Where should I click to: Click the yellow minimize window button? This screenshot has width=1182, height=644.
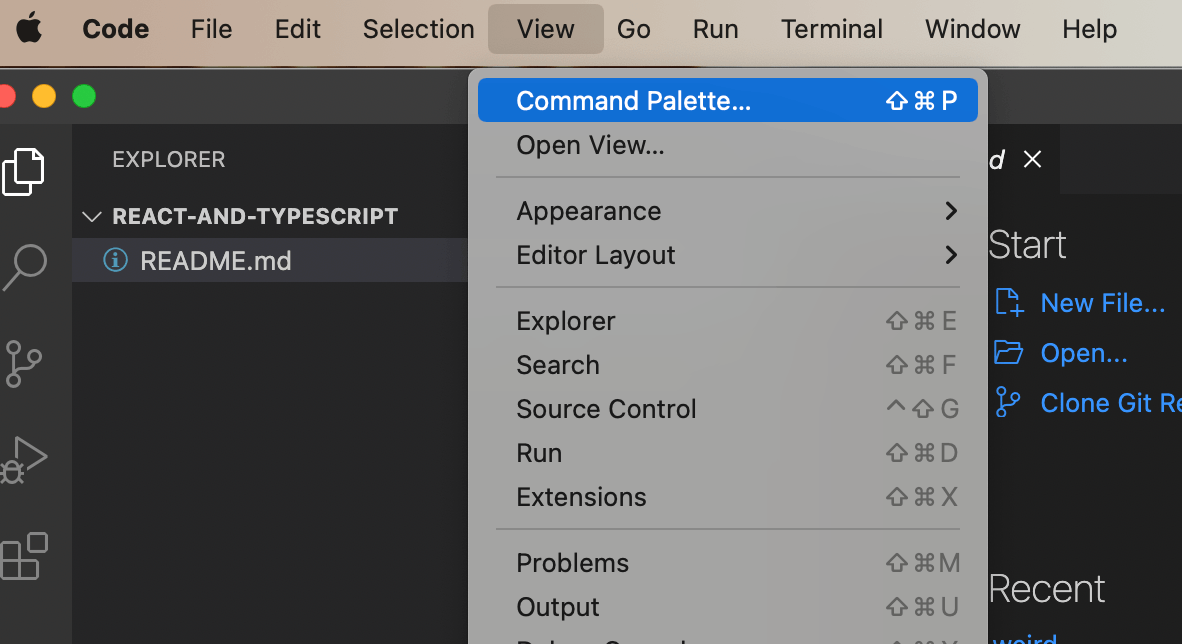pos(44,97)
